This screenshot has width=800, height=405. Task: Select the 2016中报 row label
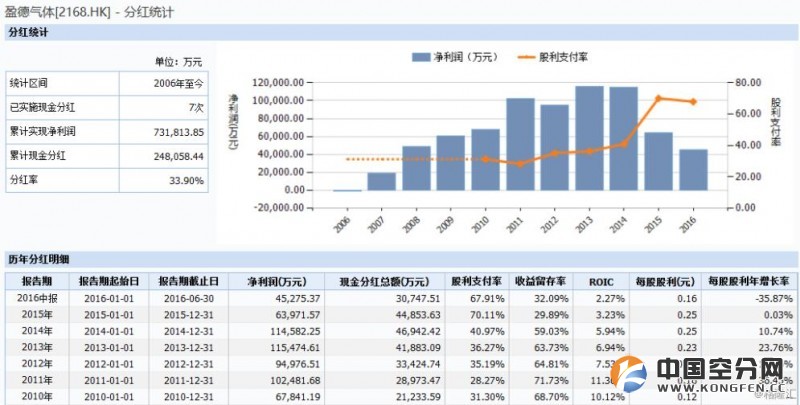click(x=37, y=298)
